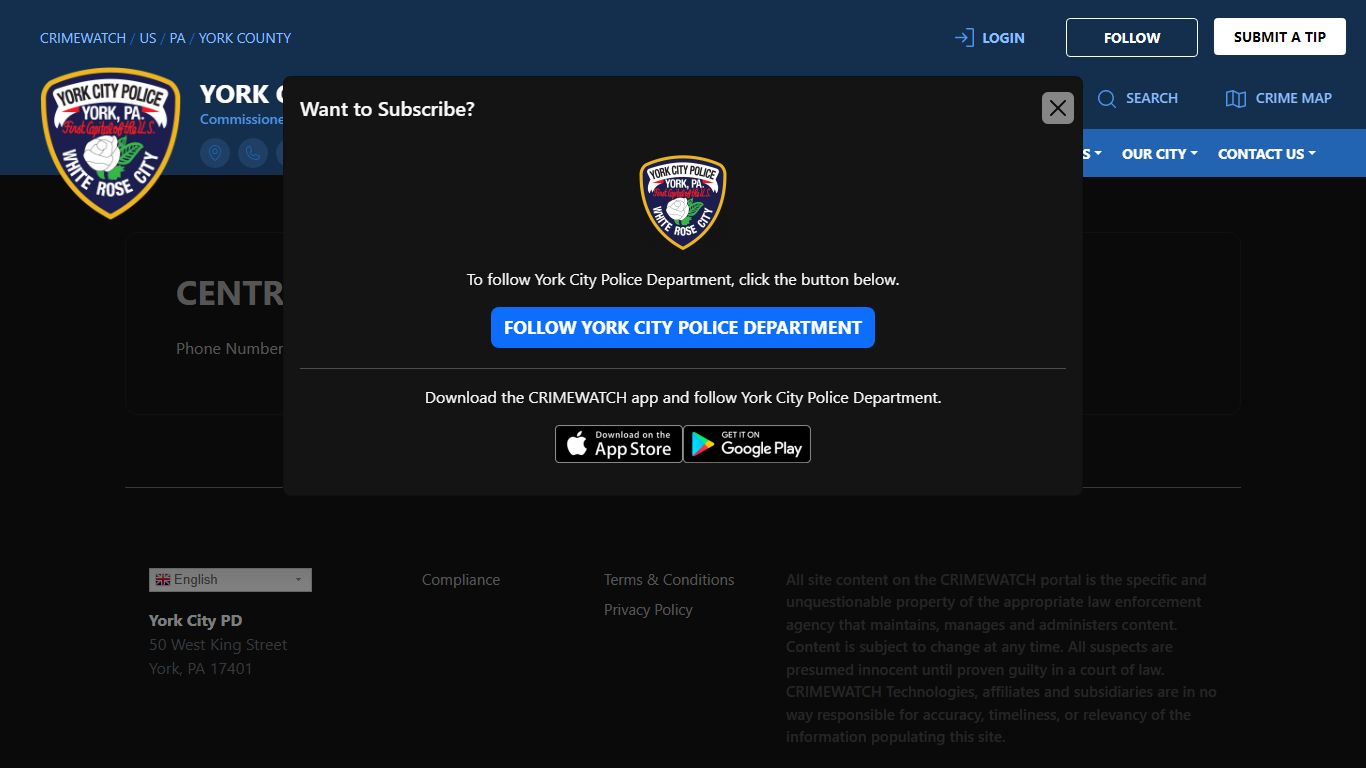This screenshot has height=768, width=1366.
Task: Click the large York City Police header logo
Action: click(110, 143)
